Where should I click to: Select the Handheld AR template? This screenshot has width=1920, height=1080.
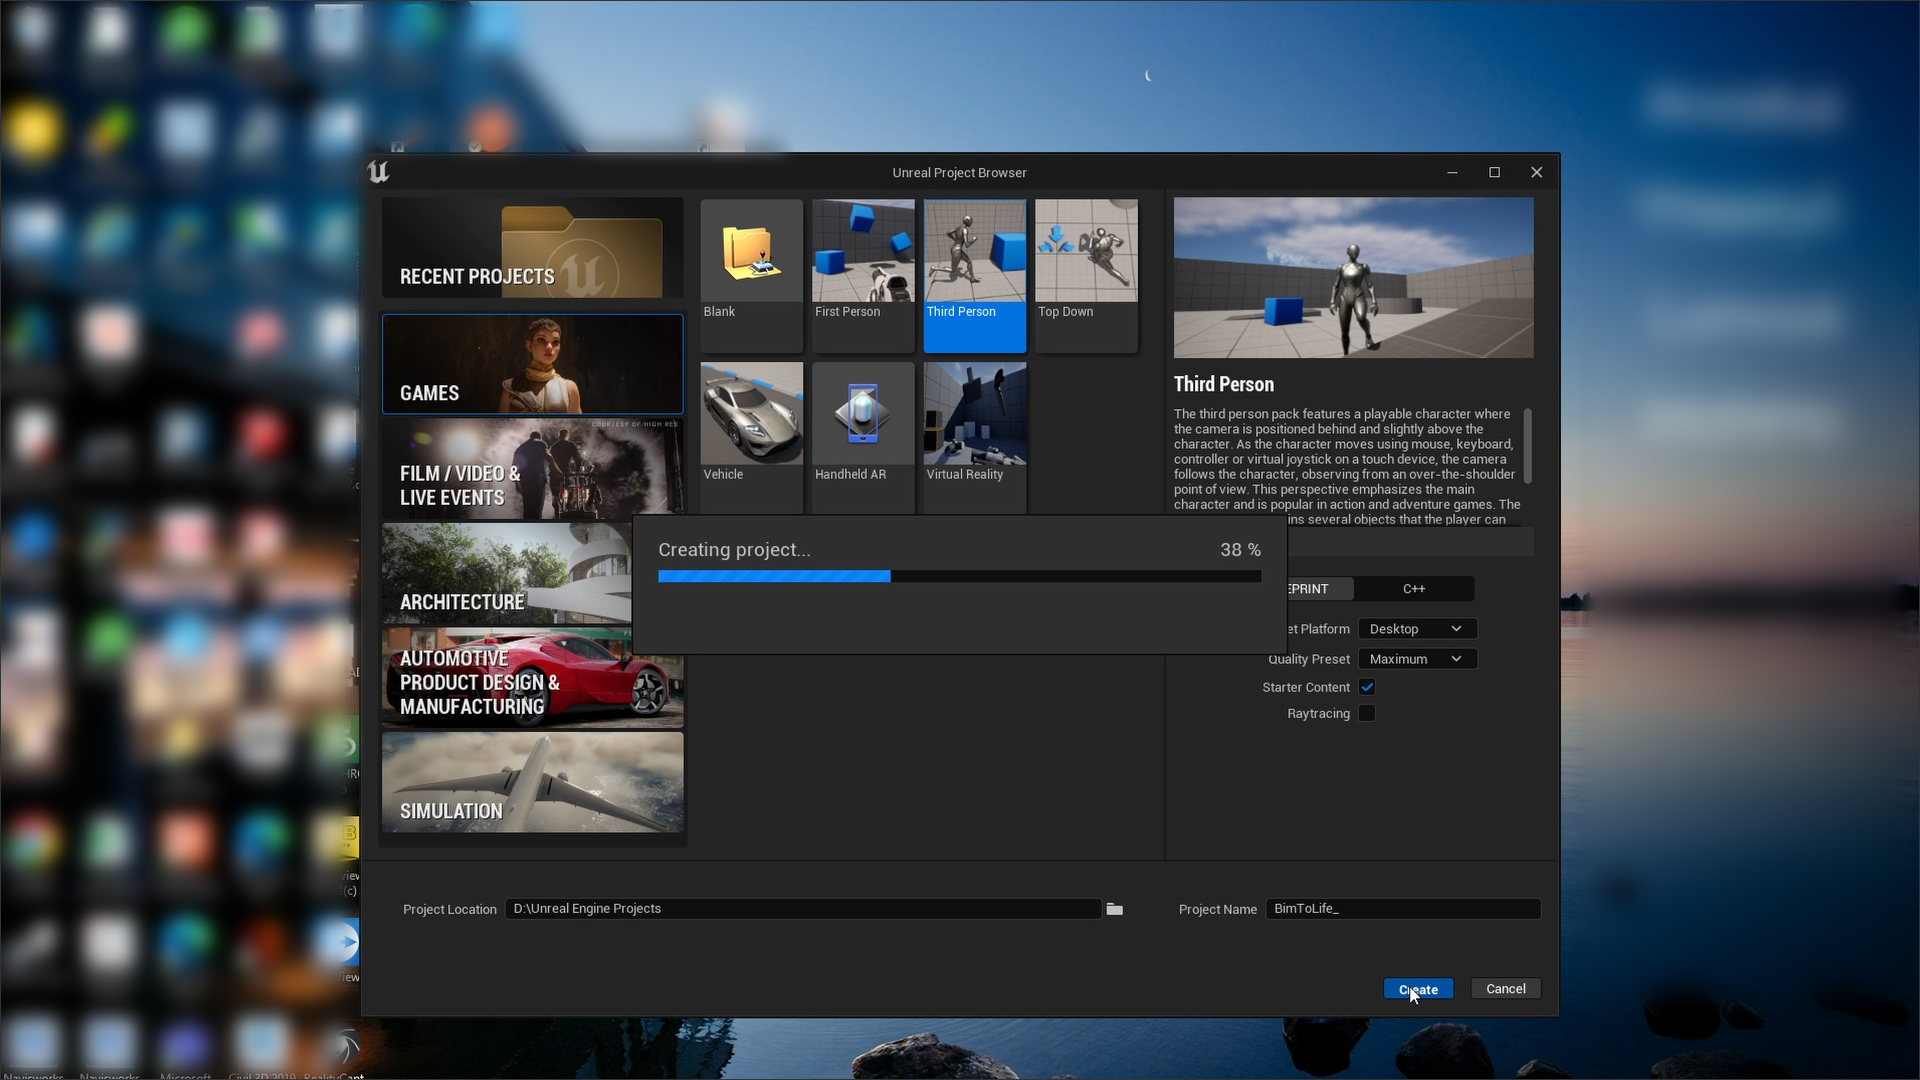click(863, 438)
